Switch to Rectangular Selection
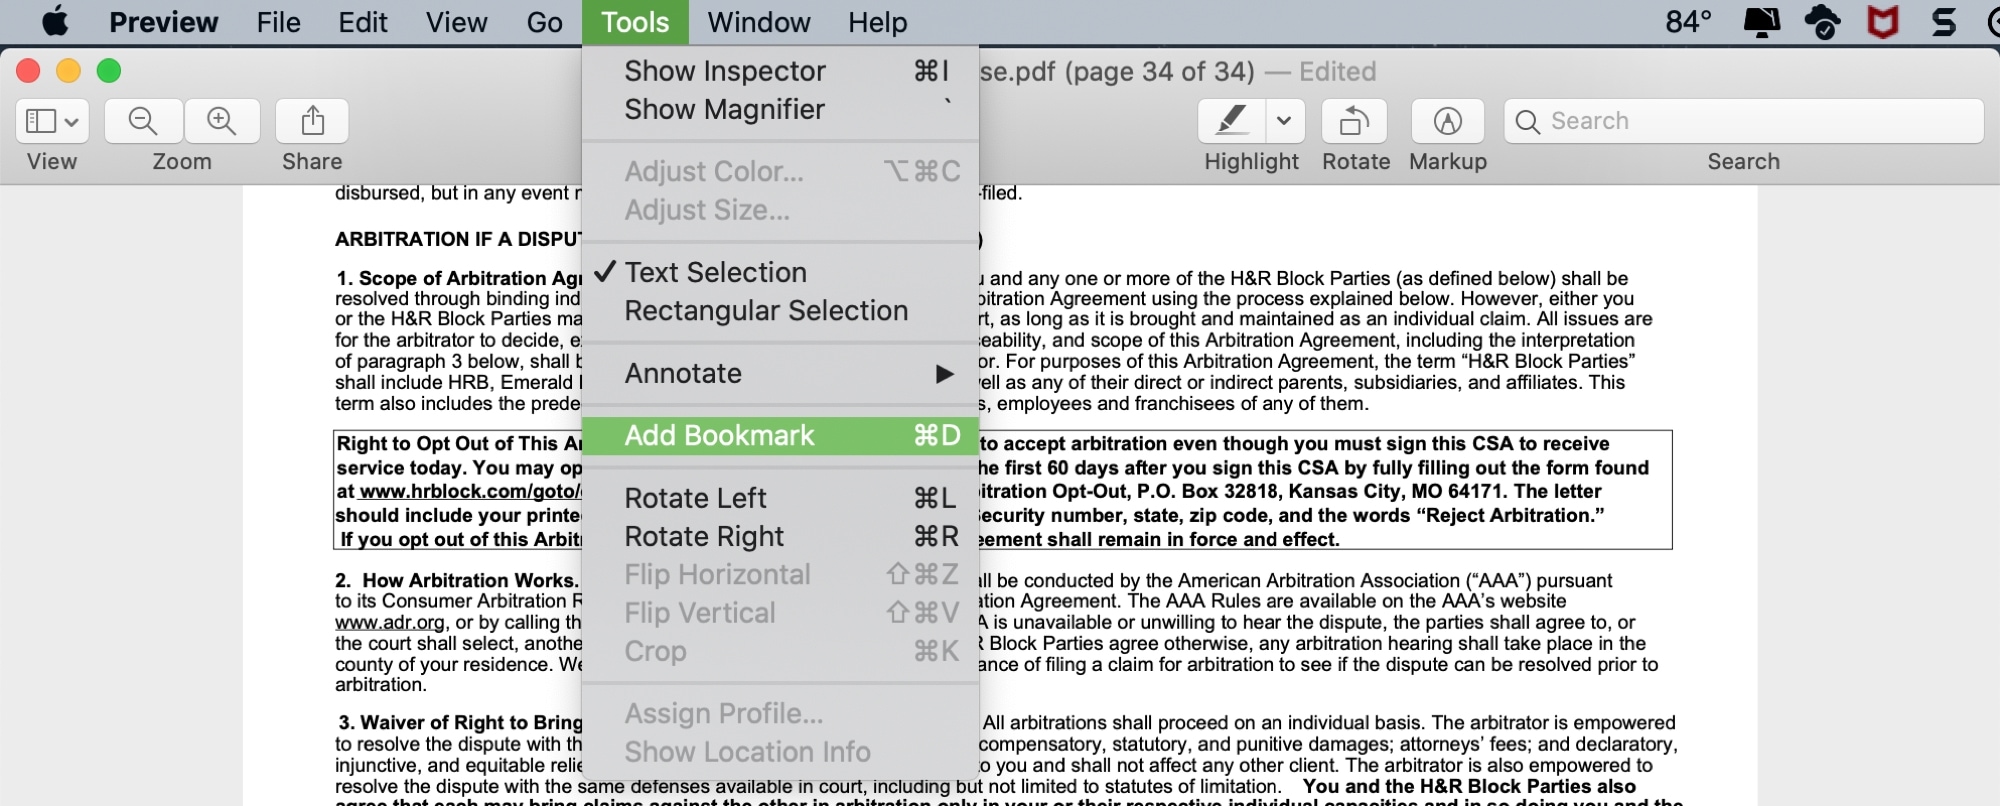This screenshot has height=806, width=2000. 780,311
